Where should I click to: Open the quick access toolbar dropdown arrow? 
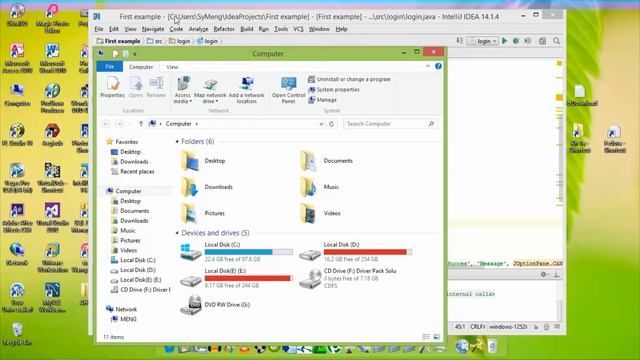click(x=135, y=53)
